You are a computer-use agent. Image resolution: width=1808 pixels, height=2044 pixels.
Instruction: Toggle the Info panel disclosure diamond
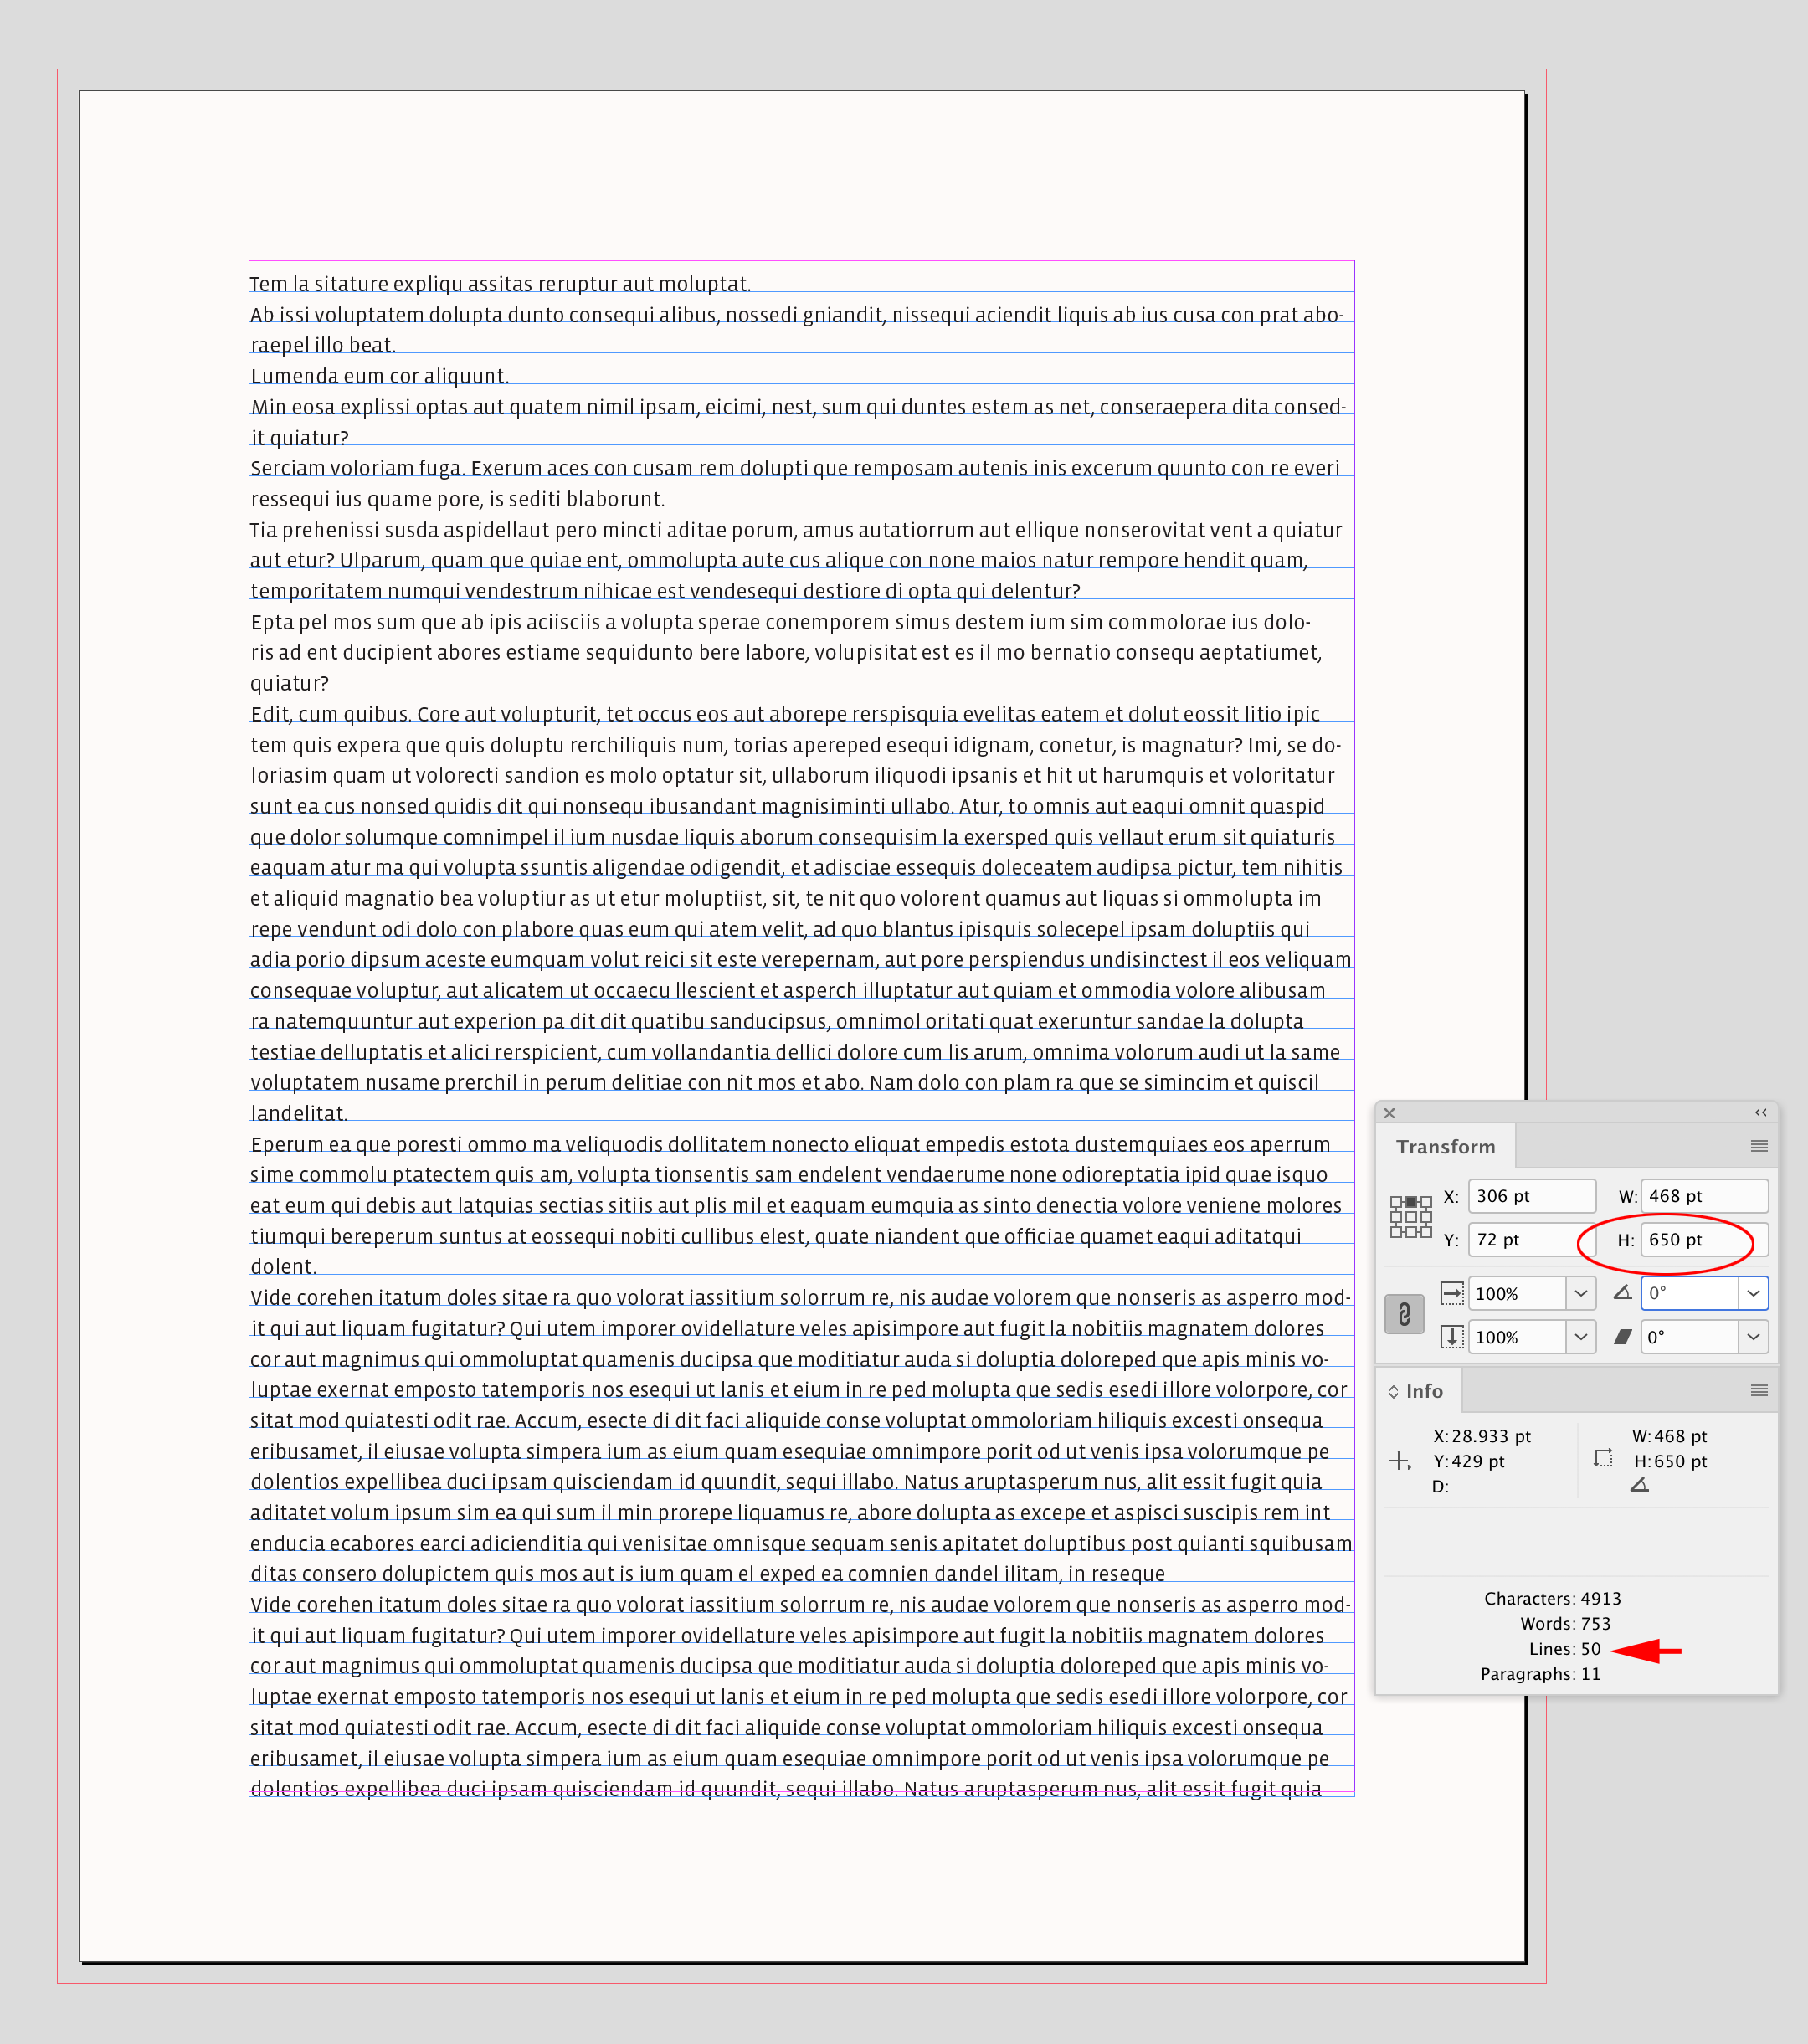point(1394,1392)
